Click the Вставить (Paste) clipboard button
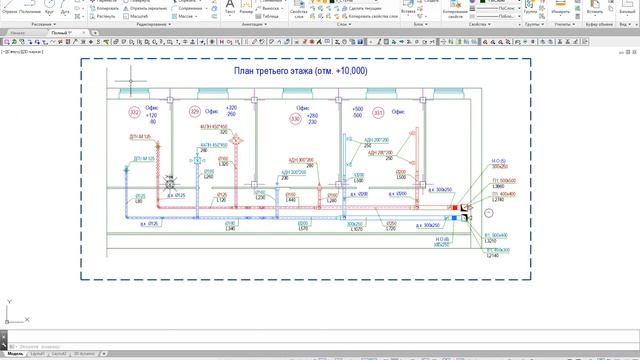 (595, 7)
